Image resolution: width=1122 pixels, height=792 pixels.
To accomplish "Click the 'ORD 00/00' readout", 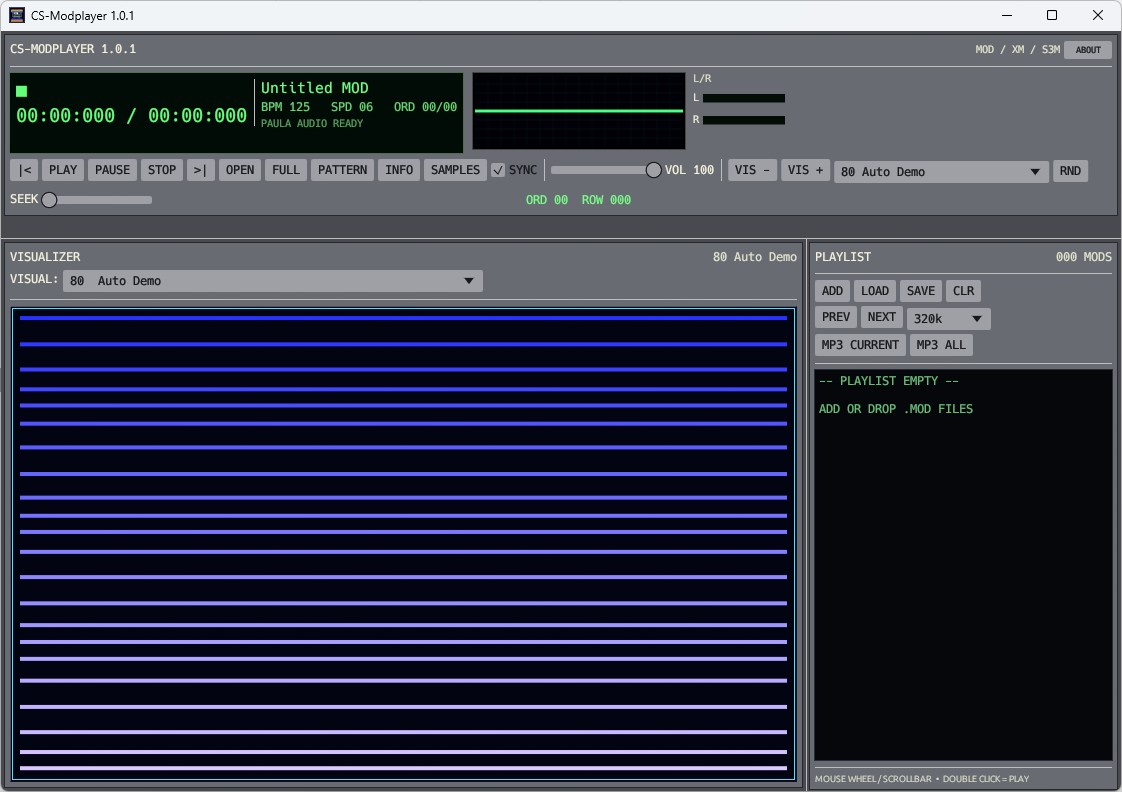I will pos(425,107).
